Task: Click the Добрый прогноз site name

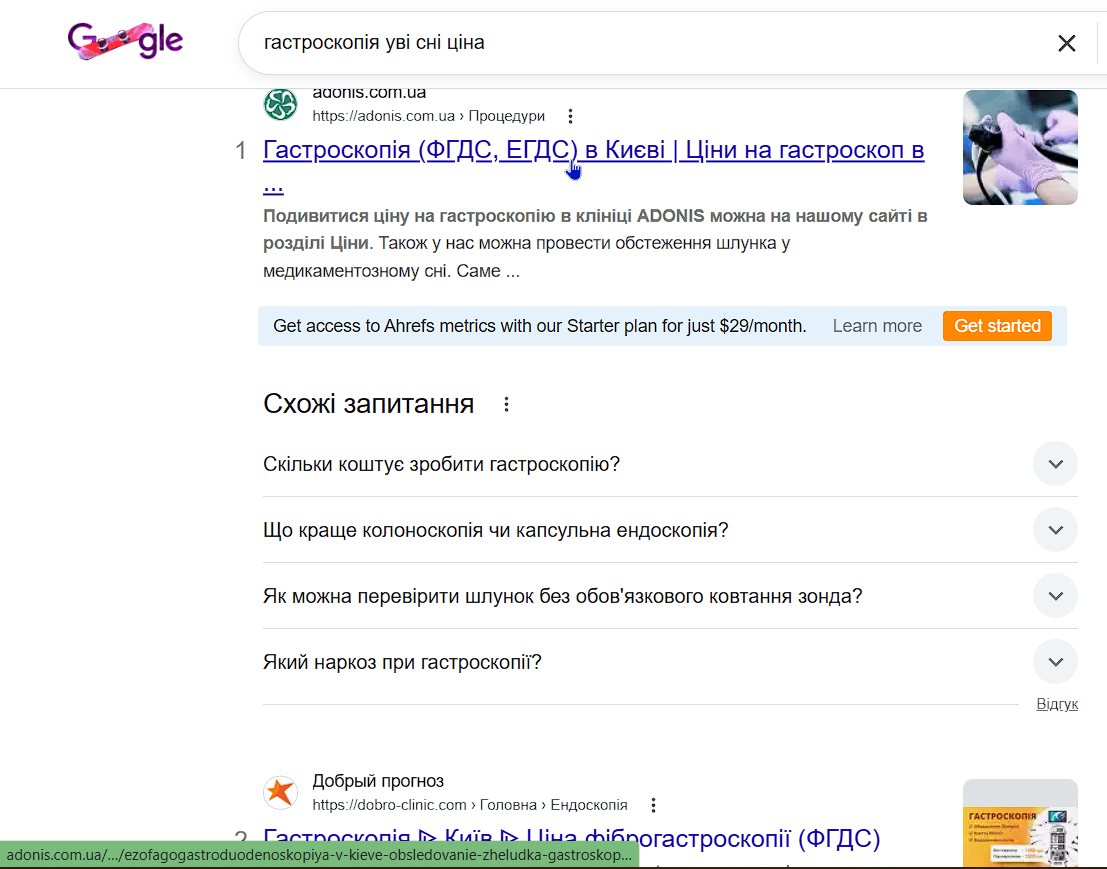Action: 378,781
